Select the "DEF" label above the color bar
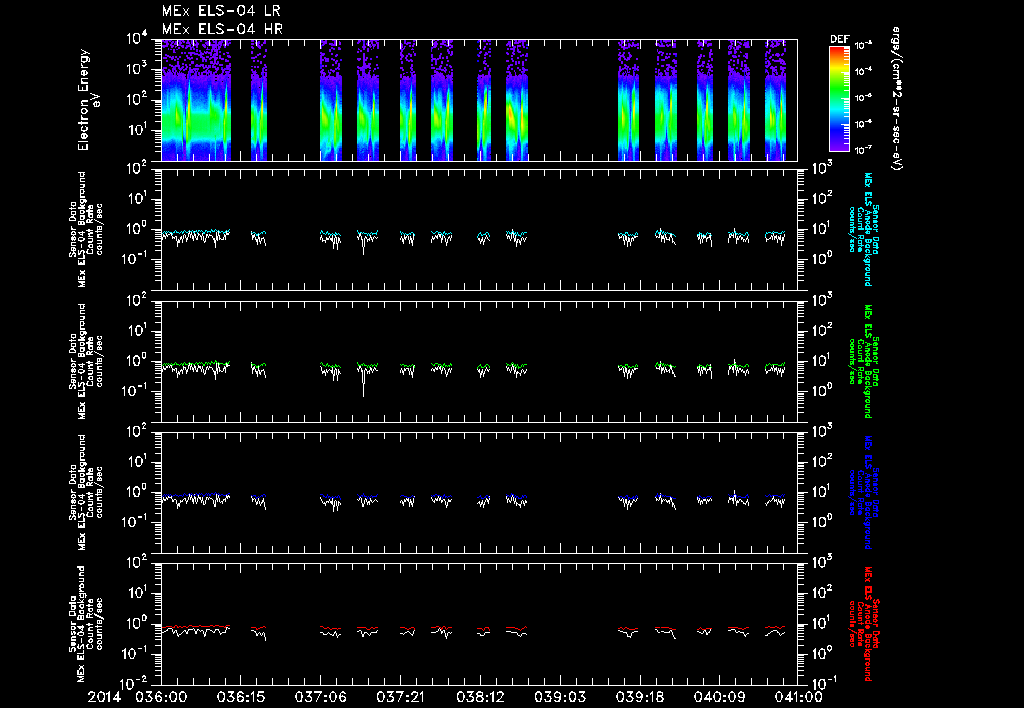The image size is (1024, 708). (x=839, y=39)
